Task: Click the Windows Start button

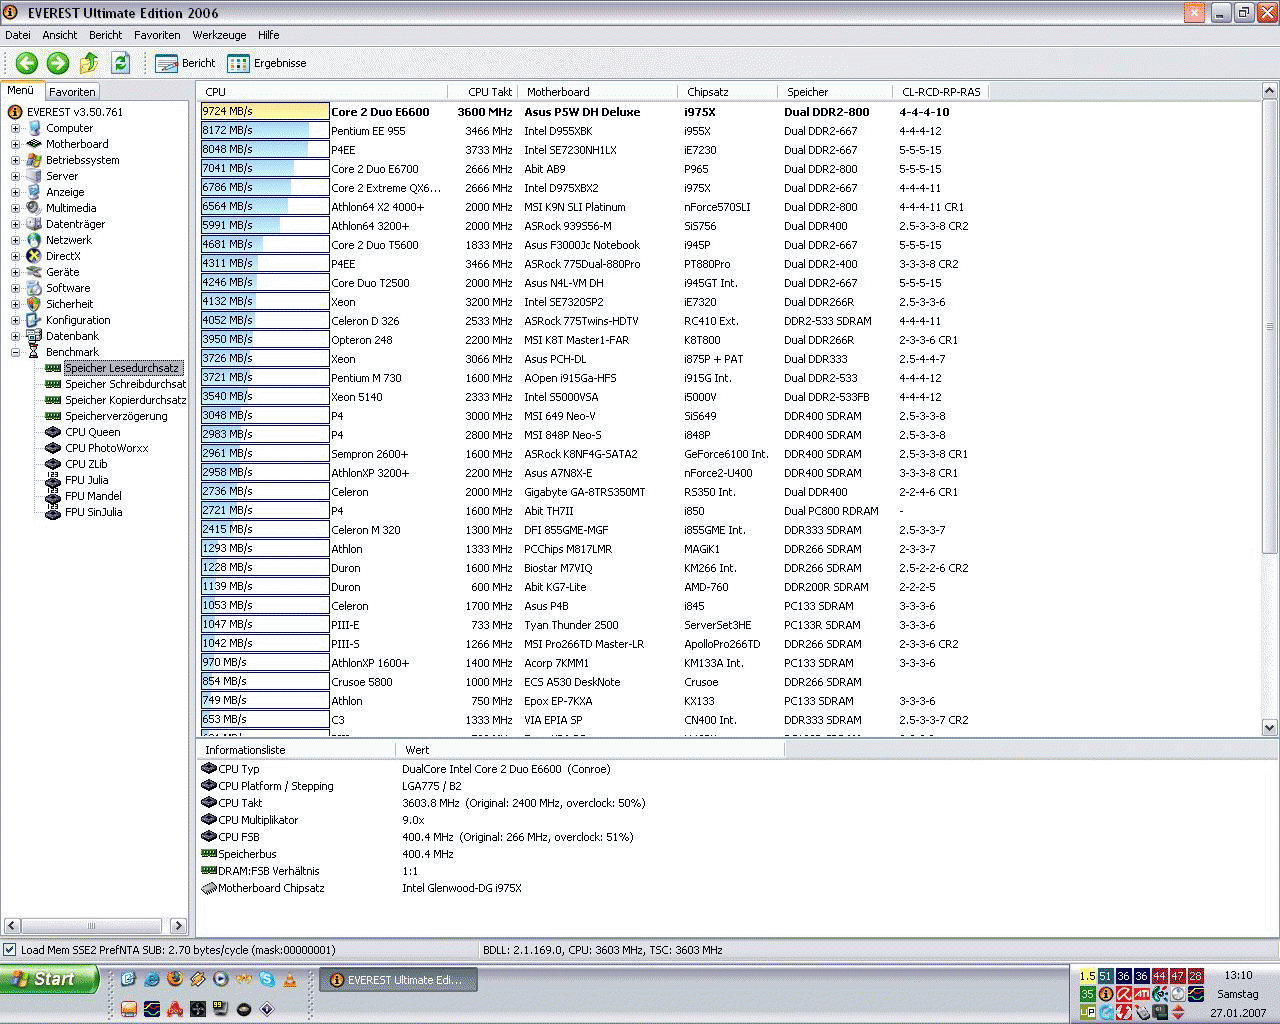Action: pos(49,979)
